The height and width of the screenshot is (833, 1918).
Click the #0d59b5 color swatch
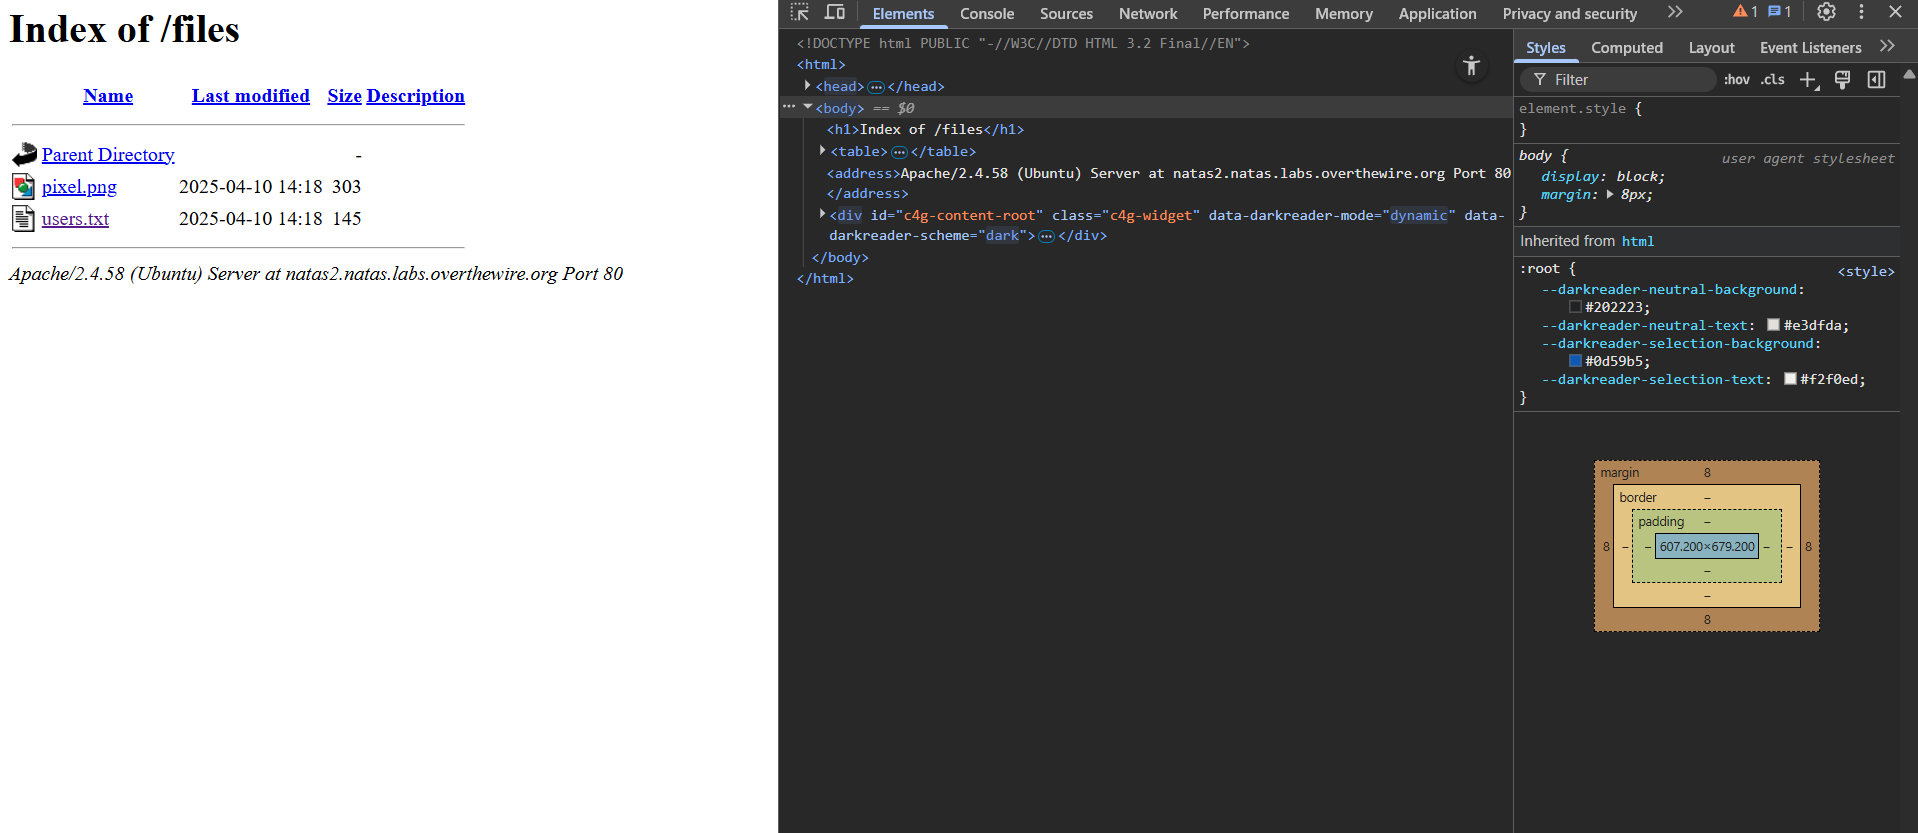1575,361
